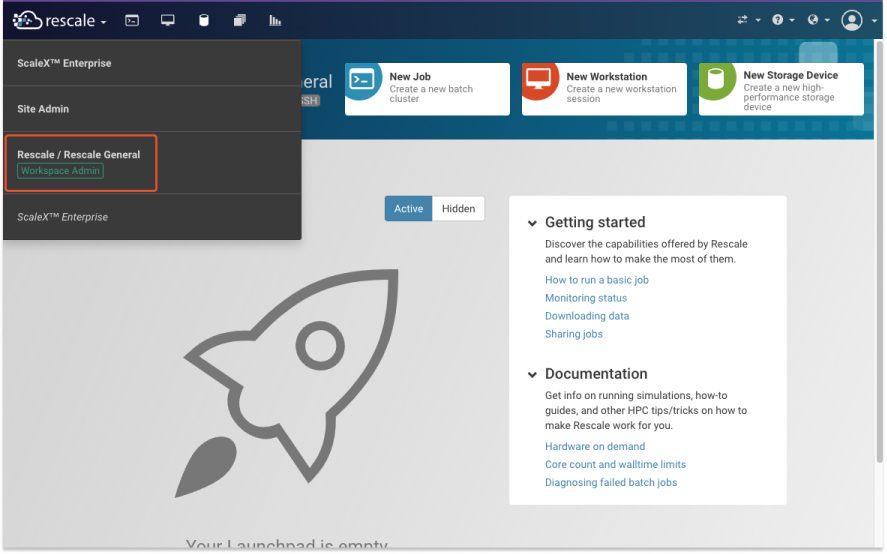Switch to the Active jobs view

[x=408, y=209]
